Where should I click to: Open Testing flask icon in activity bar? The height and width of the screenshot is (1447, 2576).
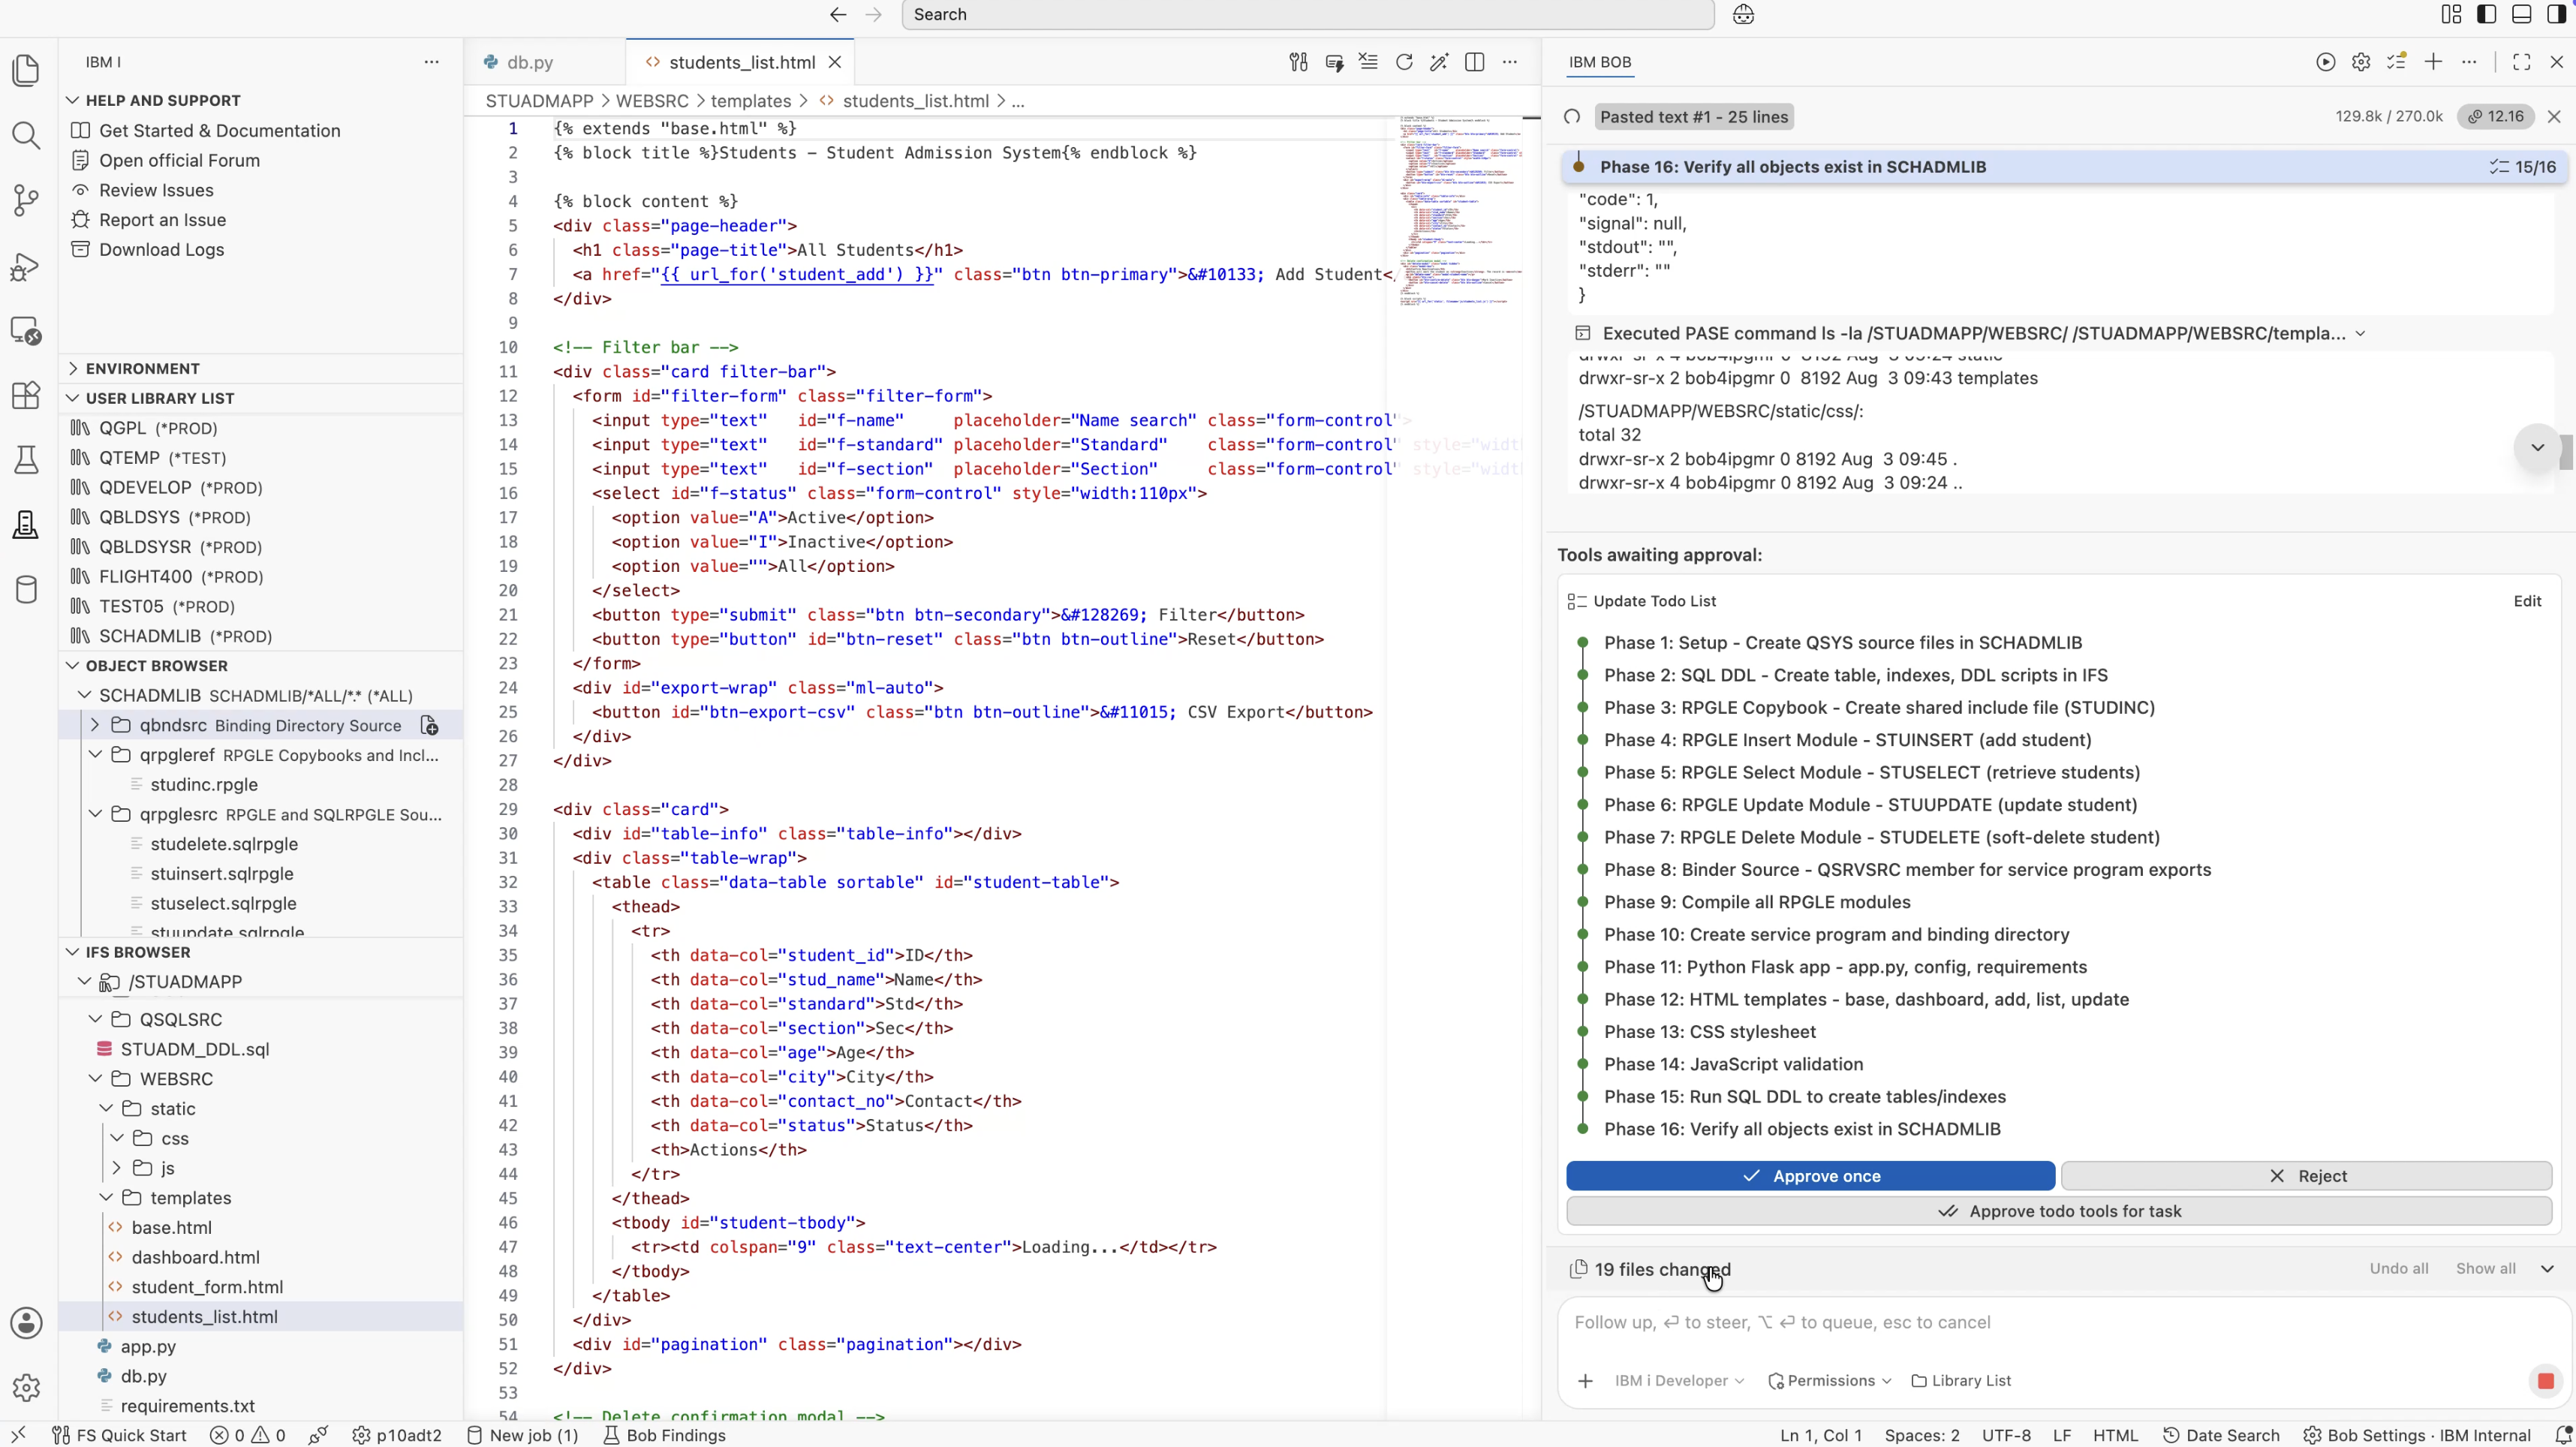[26, 460]
